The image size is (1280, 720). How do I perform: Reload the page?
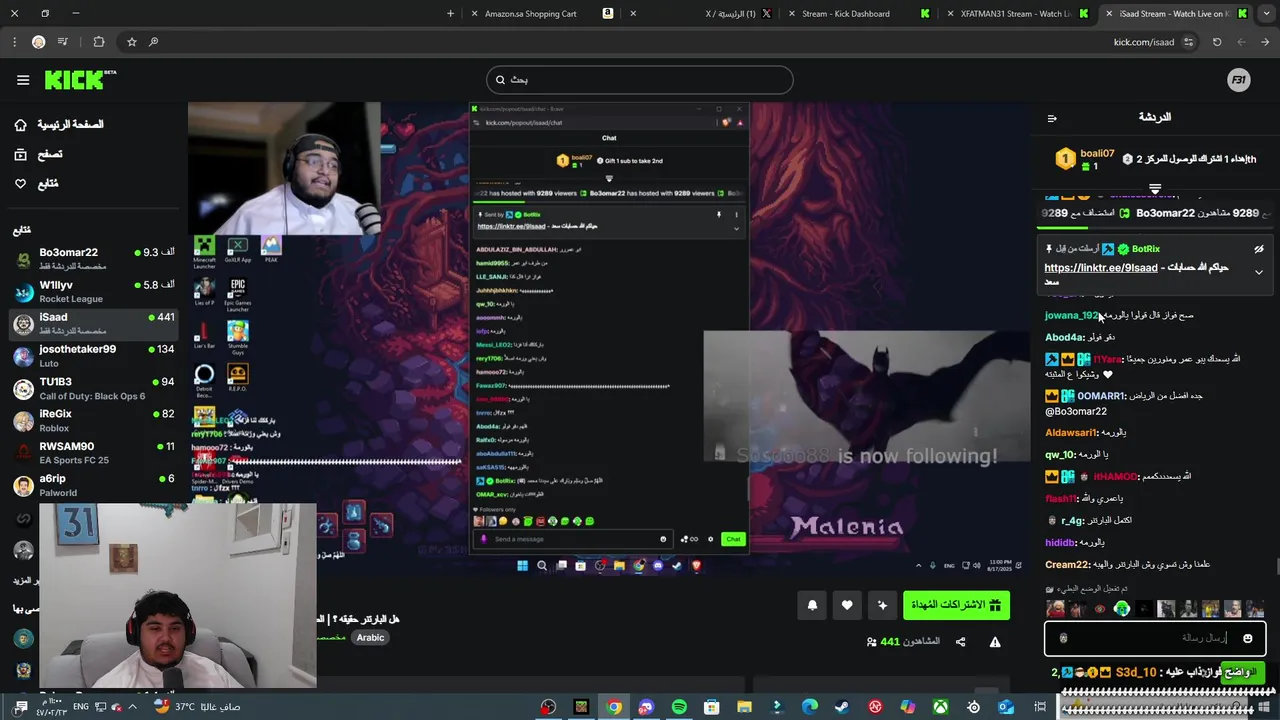click(x=1217, y=42)
